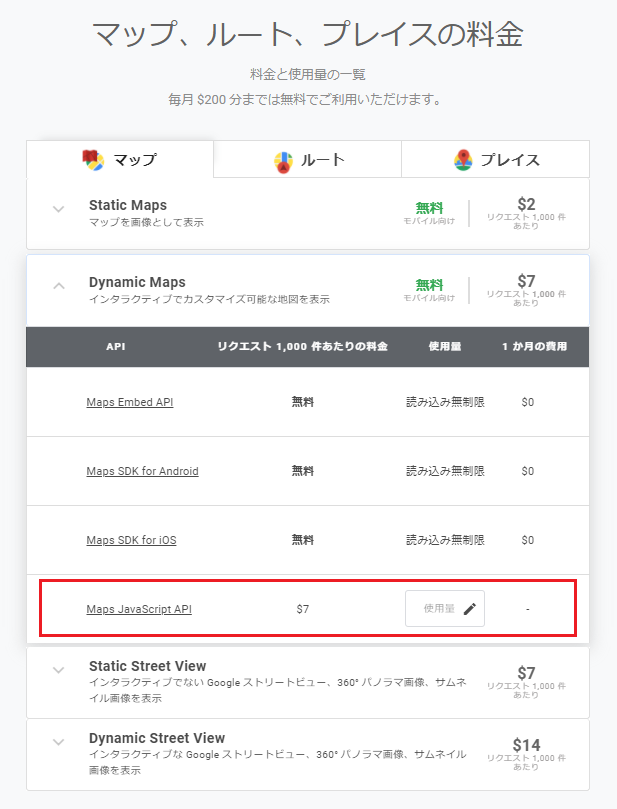Expand the Dynamic Street View chevron
Image resolution: width=617 pixels, height=809 pixels.
pyautogui.click(x=59, y=742)
